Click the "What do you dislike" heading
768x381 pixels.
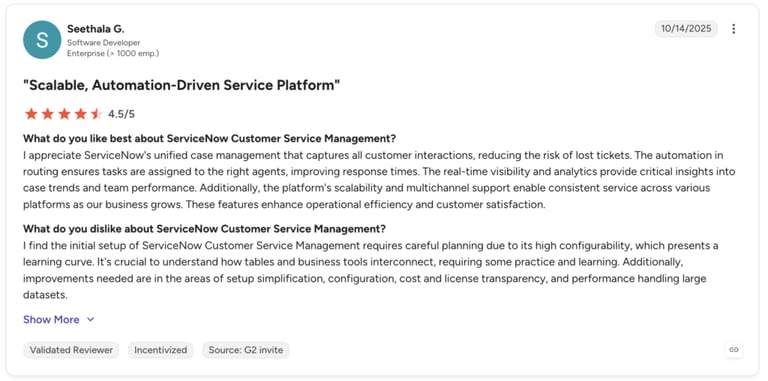[x=204, y=229]
